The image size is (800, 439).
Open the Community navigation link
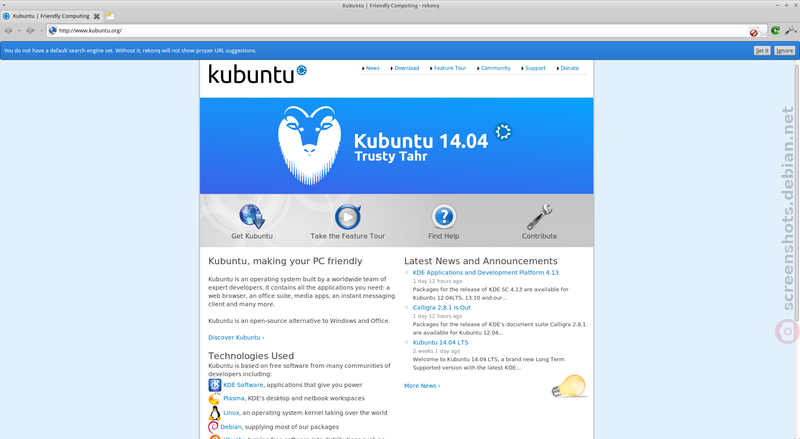tap(495, 68)
